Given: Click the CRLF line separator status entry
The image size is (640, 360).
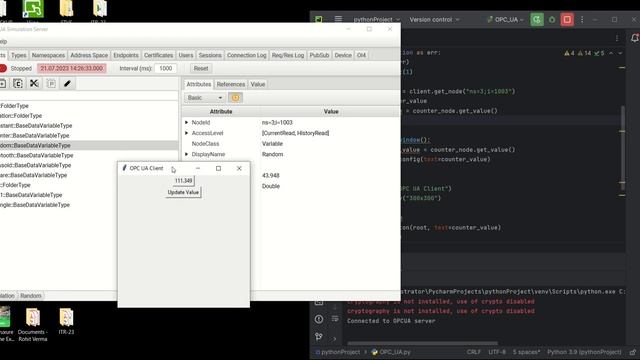Looking at the screenshot, I should click(x=474, y=352).
